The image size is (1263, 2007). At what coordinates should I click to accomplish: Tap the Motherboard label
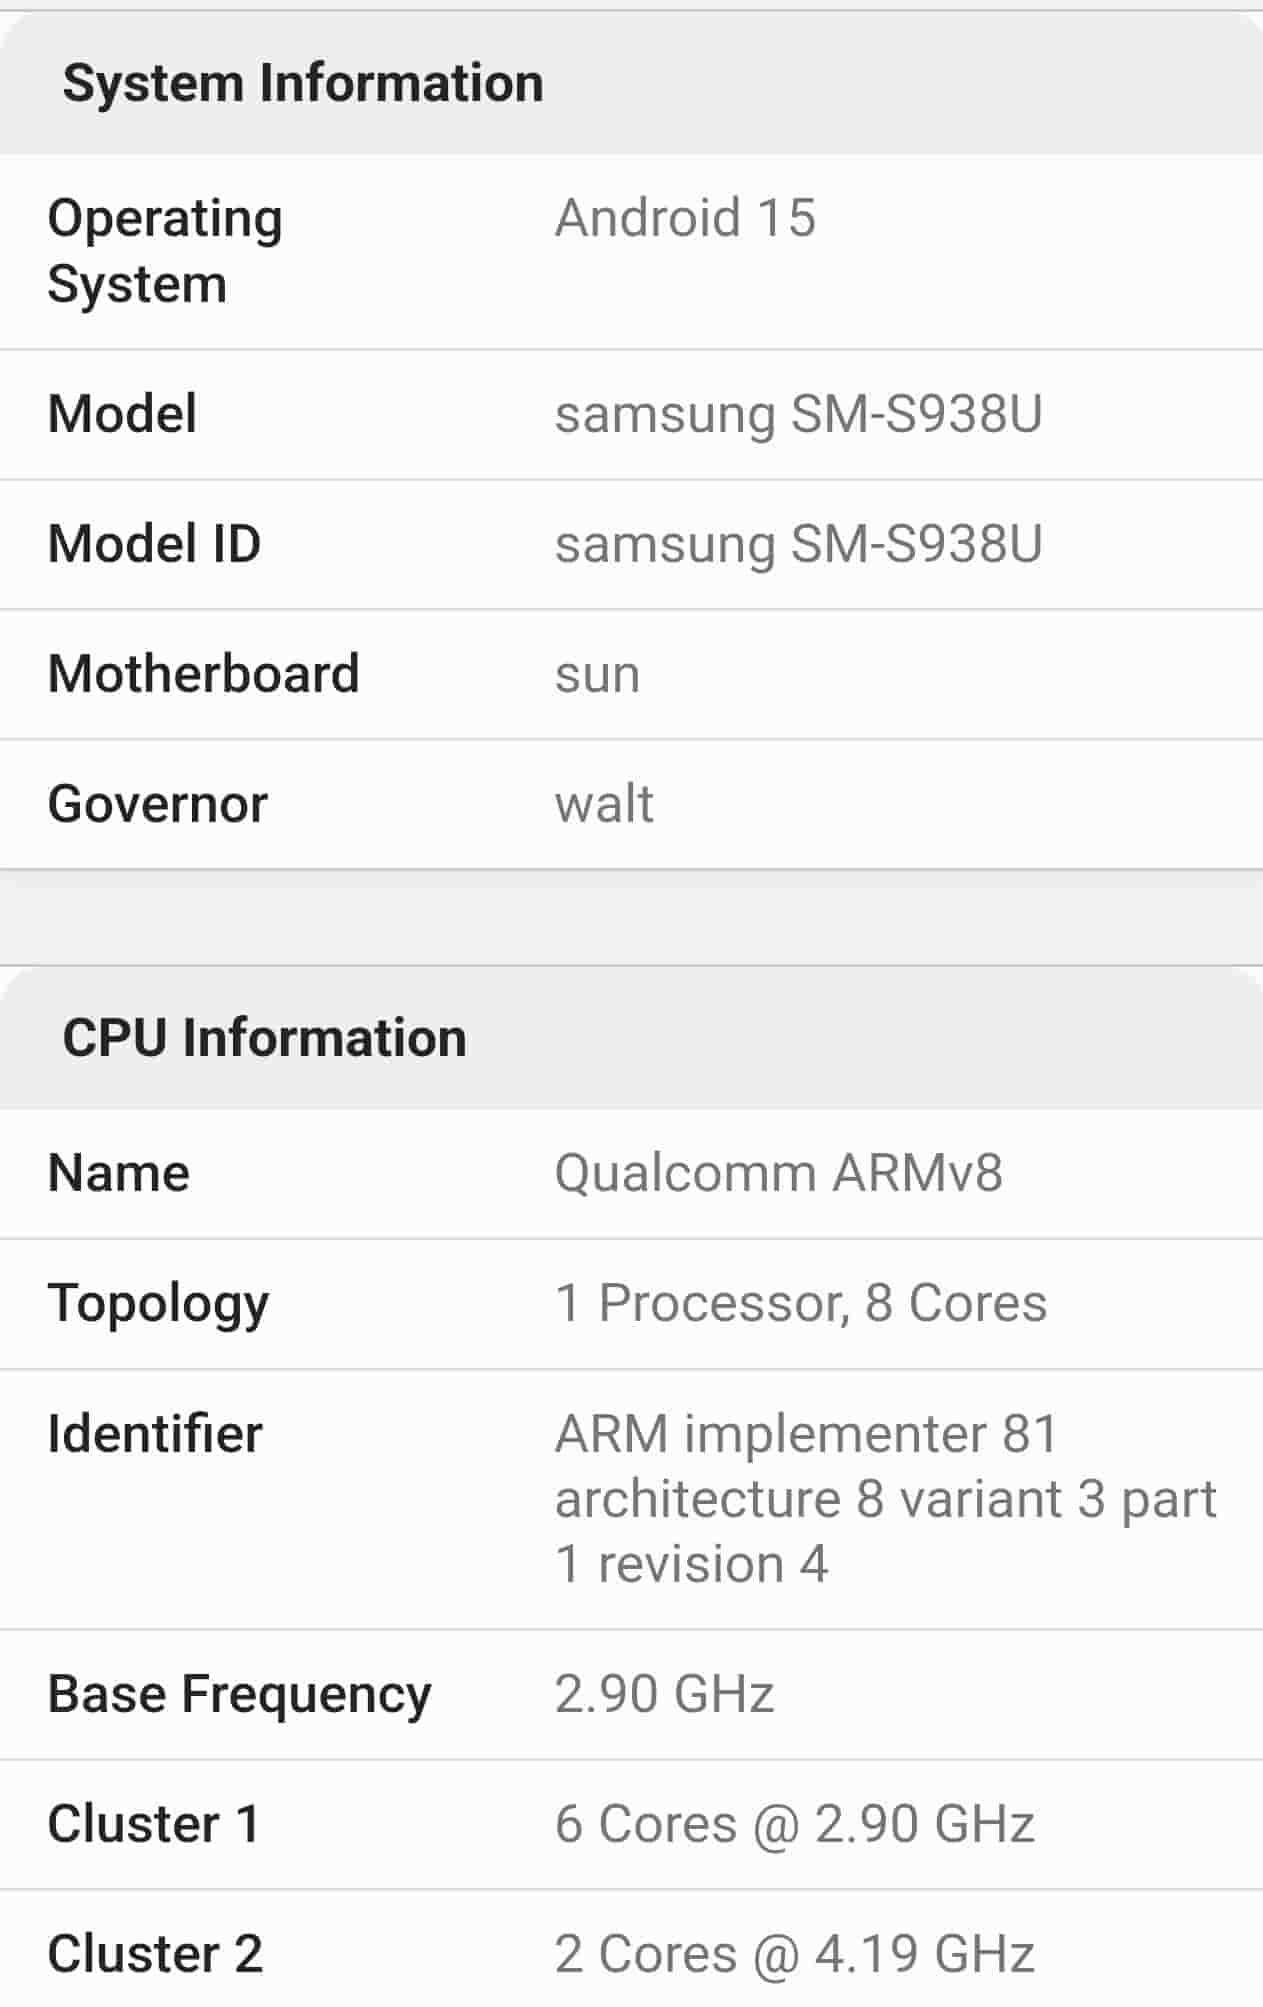[x=203, y=674]
